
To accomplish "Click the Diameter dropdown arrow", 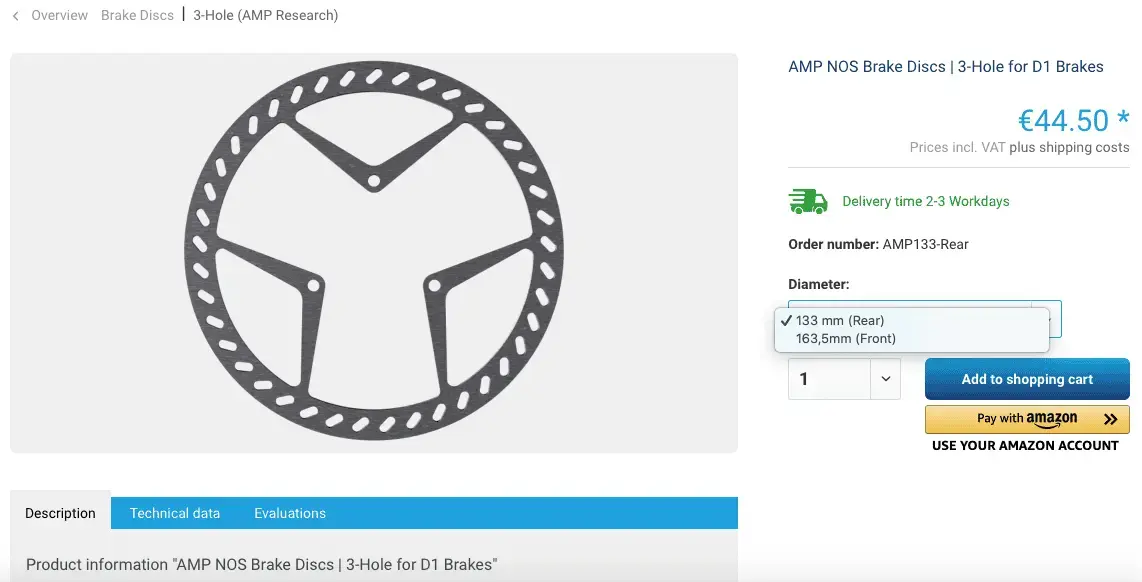I will 1047,319.
